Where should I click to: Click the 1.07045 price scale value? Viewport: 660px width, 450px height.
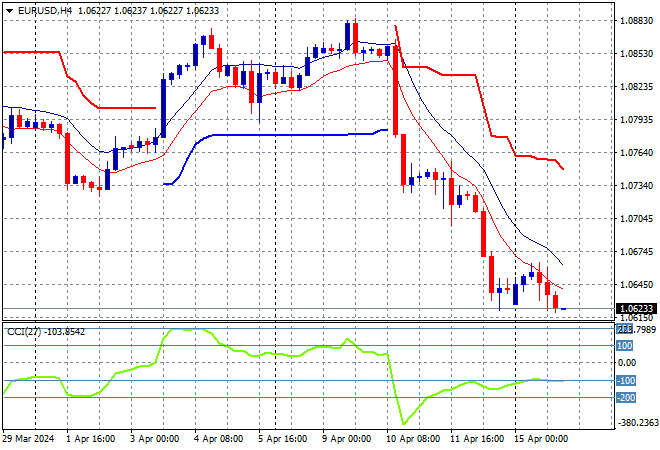tap(636, 218)
